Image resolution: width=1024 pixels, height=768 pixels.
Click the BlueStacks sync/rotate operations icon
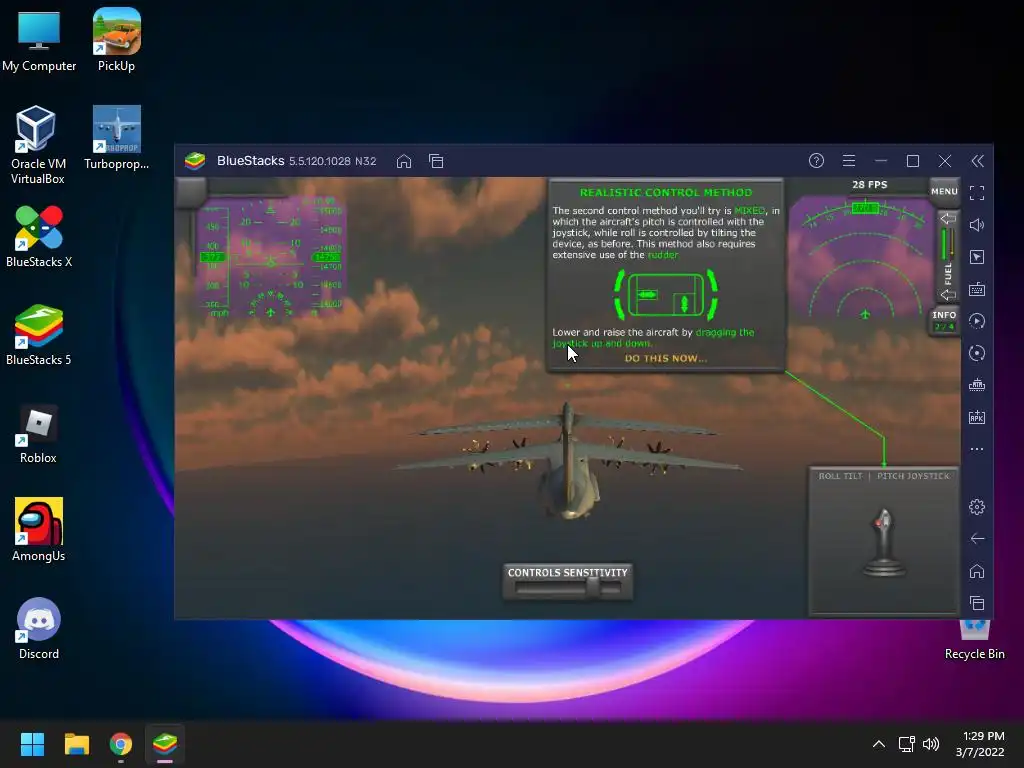coord(977,353)
